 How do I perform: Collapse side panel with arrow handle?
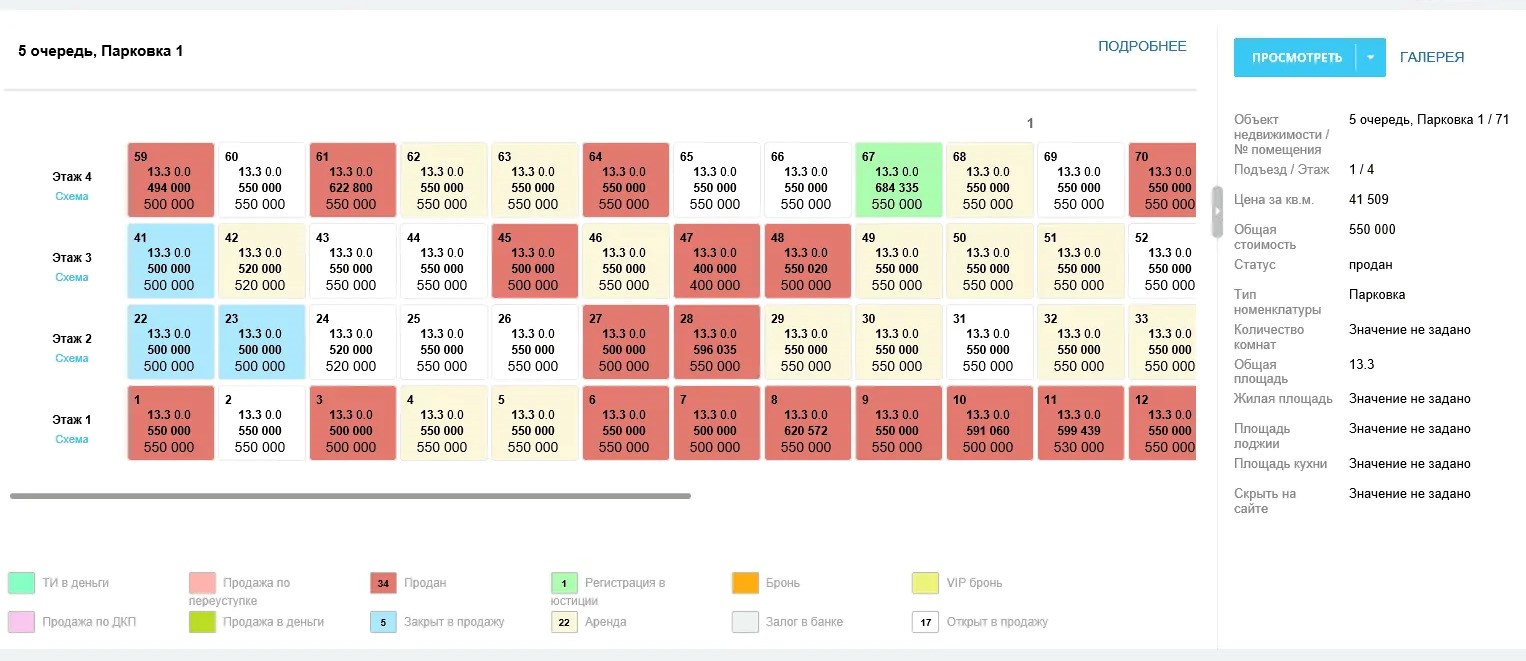click(x=1217, y=212)
